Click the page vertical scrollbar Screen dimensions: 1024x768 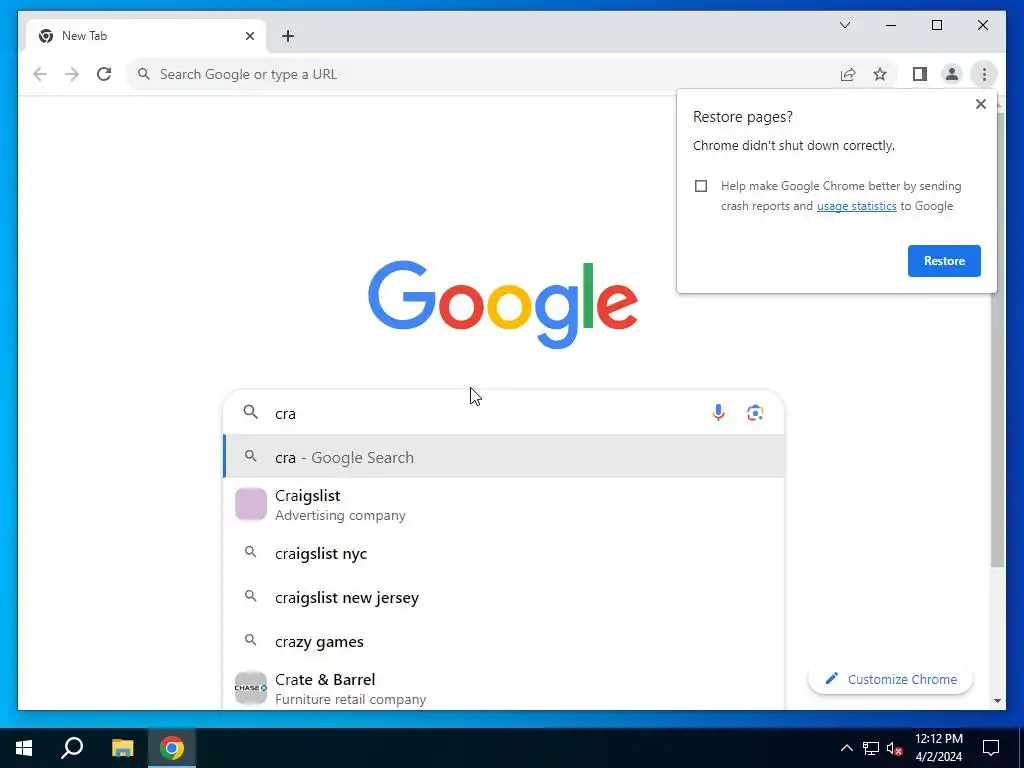click(x=997, y=340)
